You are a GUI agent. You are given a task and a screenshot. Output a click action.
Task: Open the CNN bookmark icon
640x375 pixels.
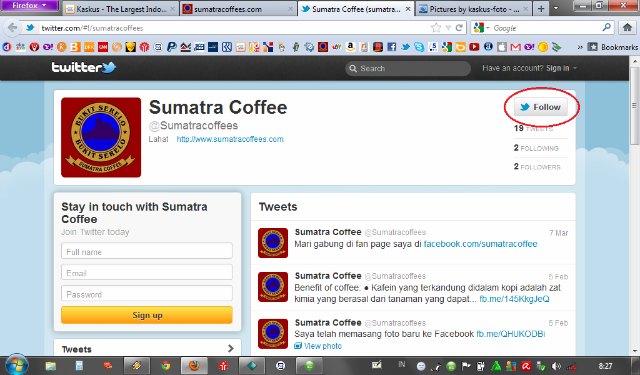(103, 47)
